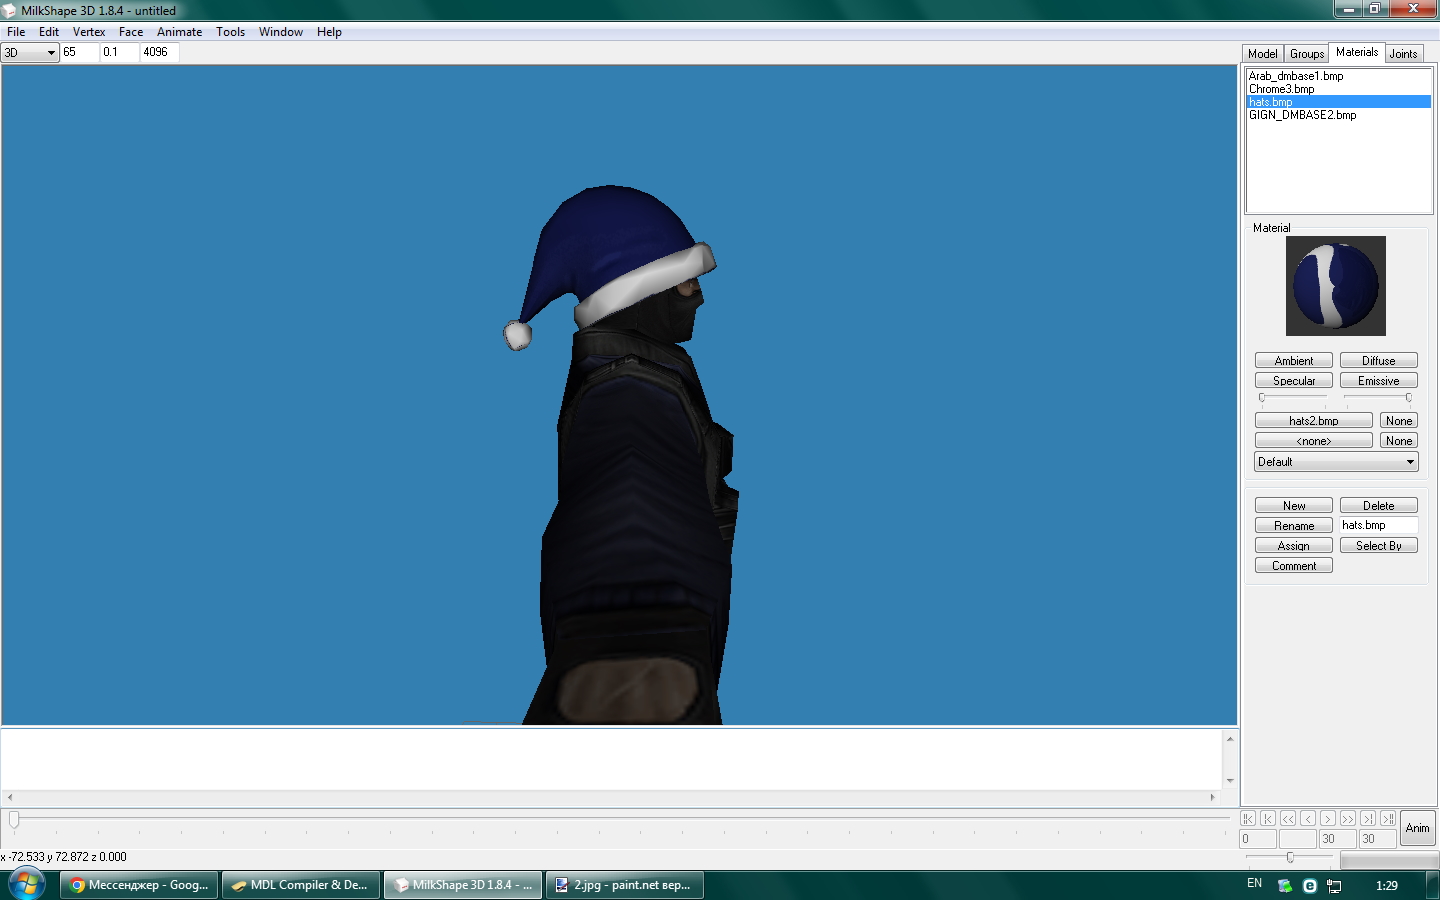Fast forward the animation with the >> button
The width and height of the screenshot is (1440, 900).
coord(1348,818)
